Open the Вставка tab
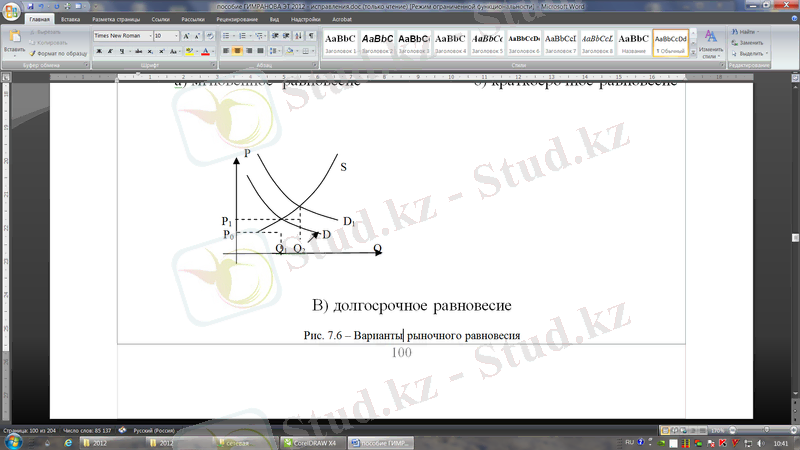 70,19
